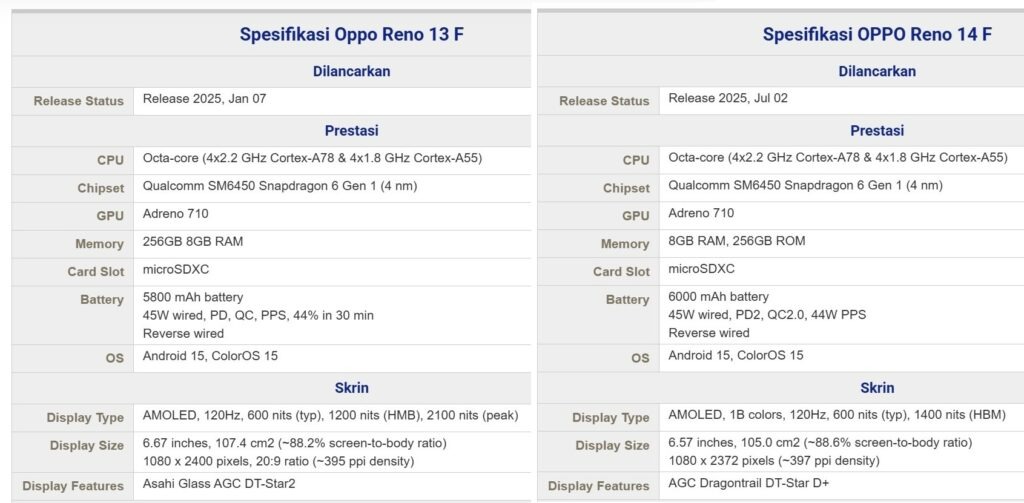Select the CPU label in Reno 14 F table
Viewport: 1024px width, 503px height.
(x=636, y=161)
